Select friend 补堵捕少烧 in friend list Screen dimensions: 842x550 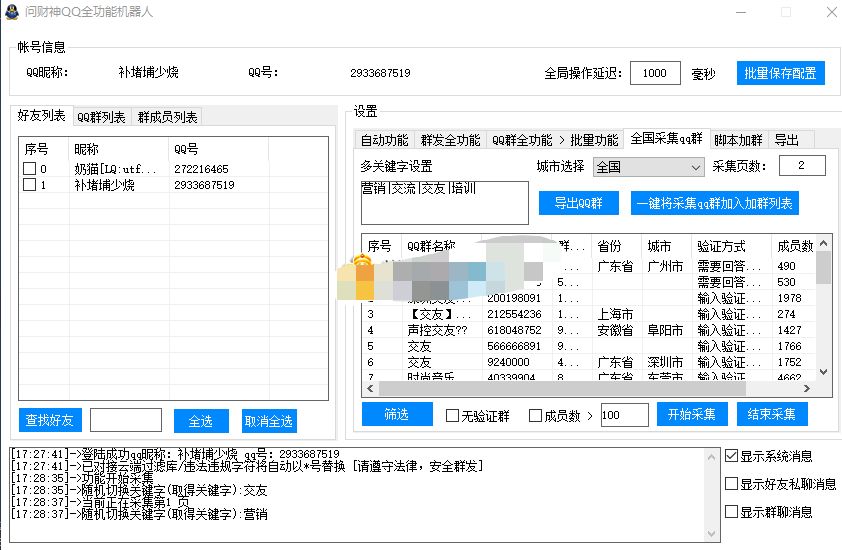pyautogui.click(x=104, y=185)
